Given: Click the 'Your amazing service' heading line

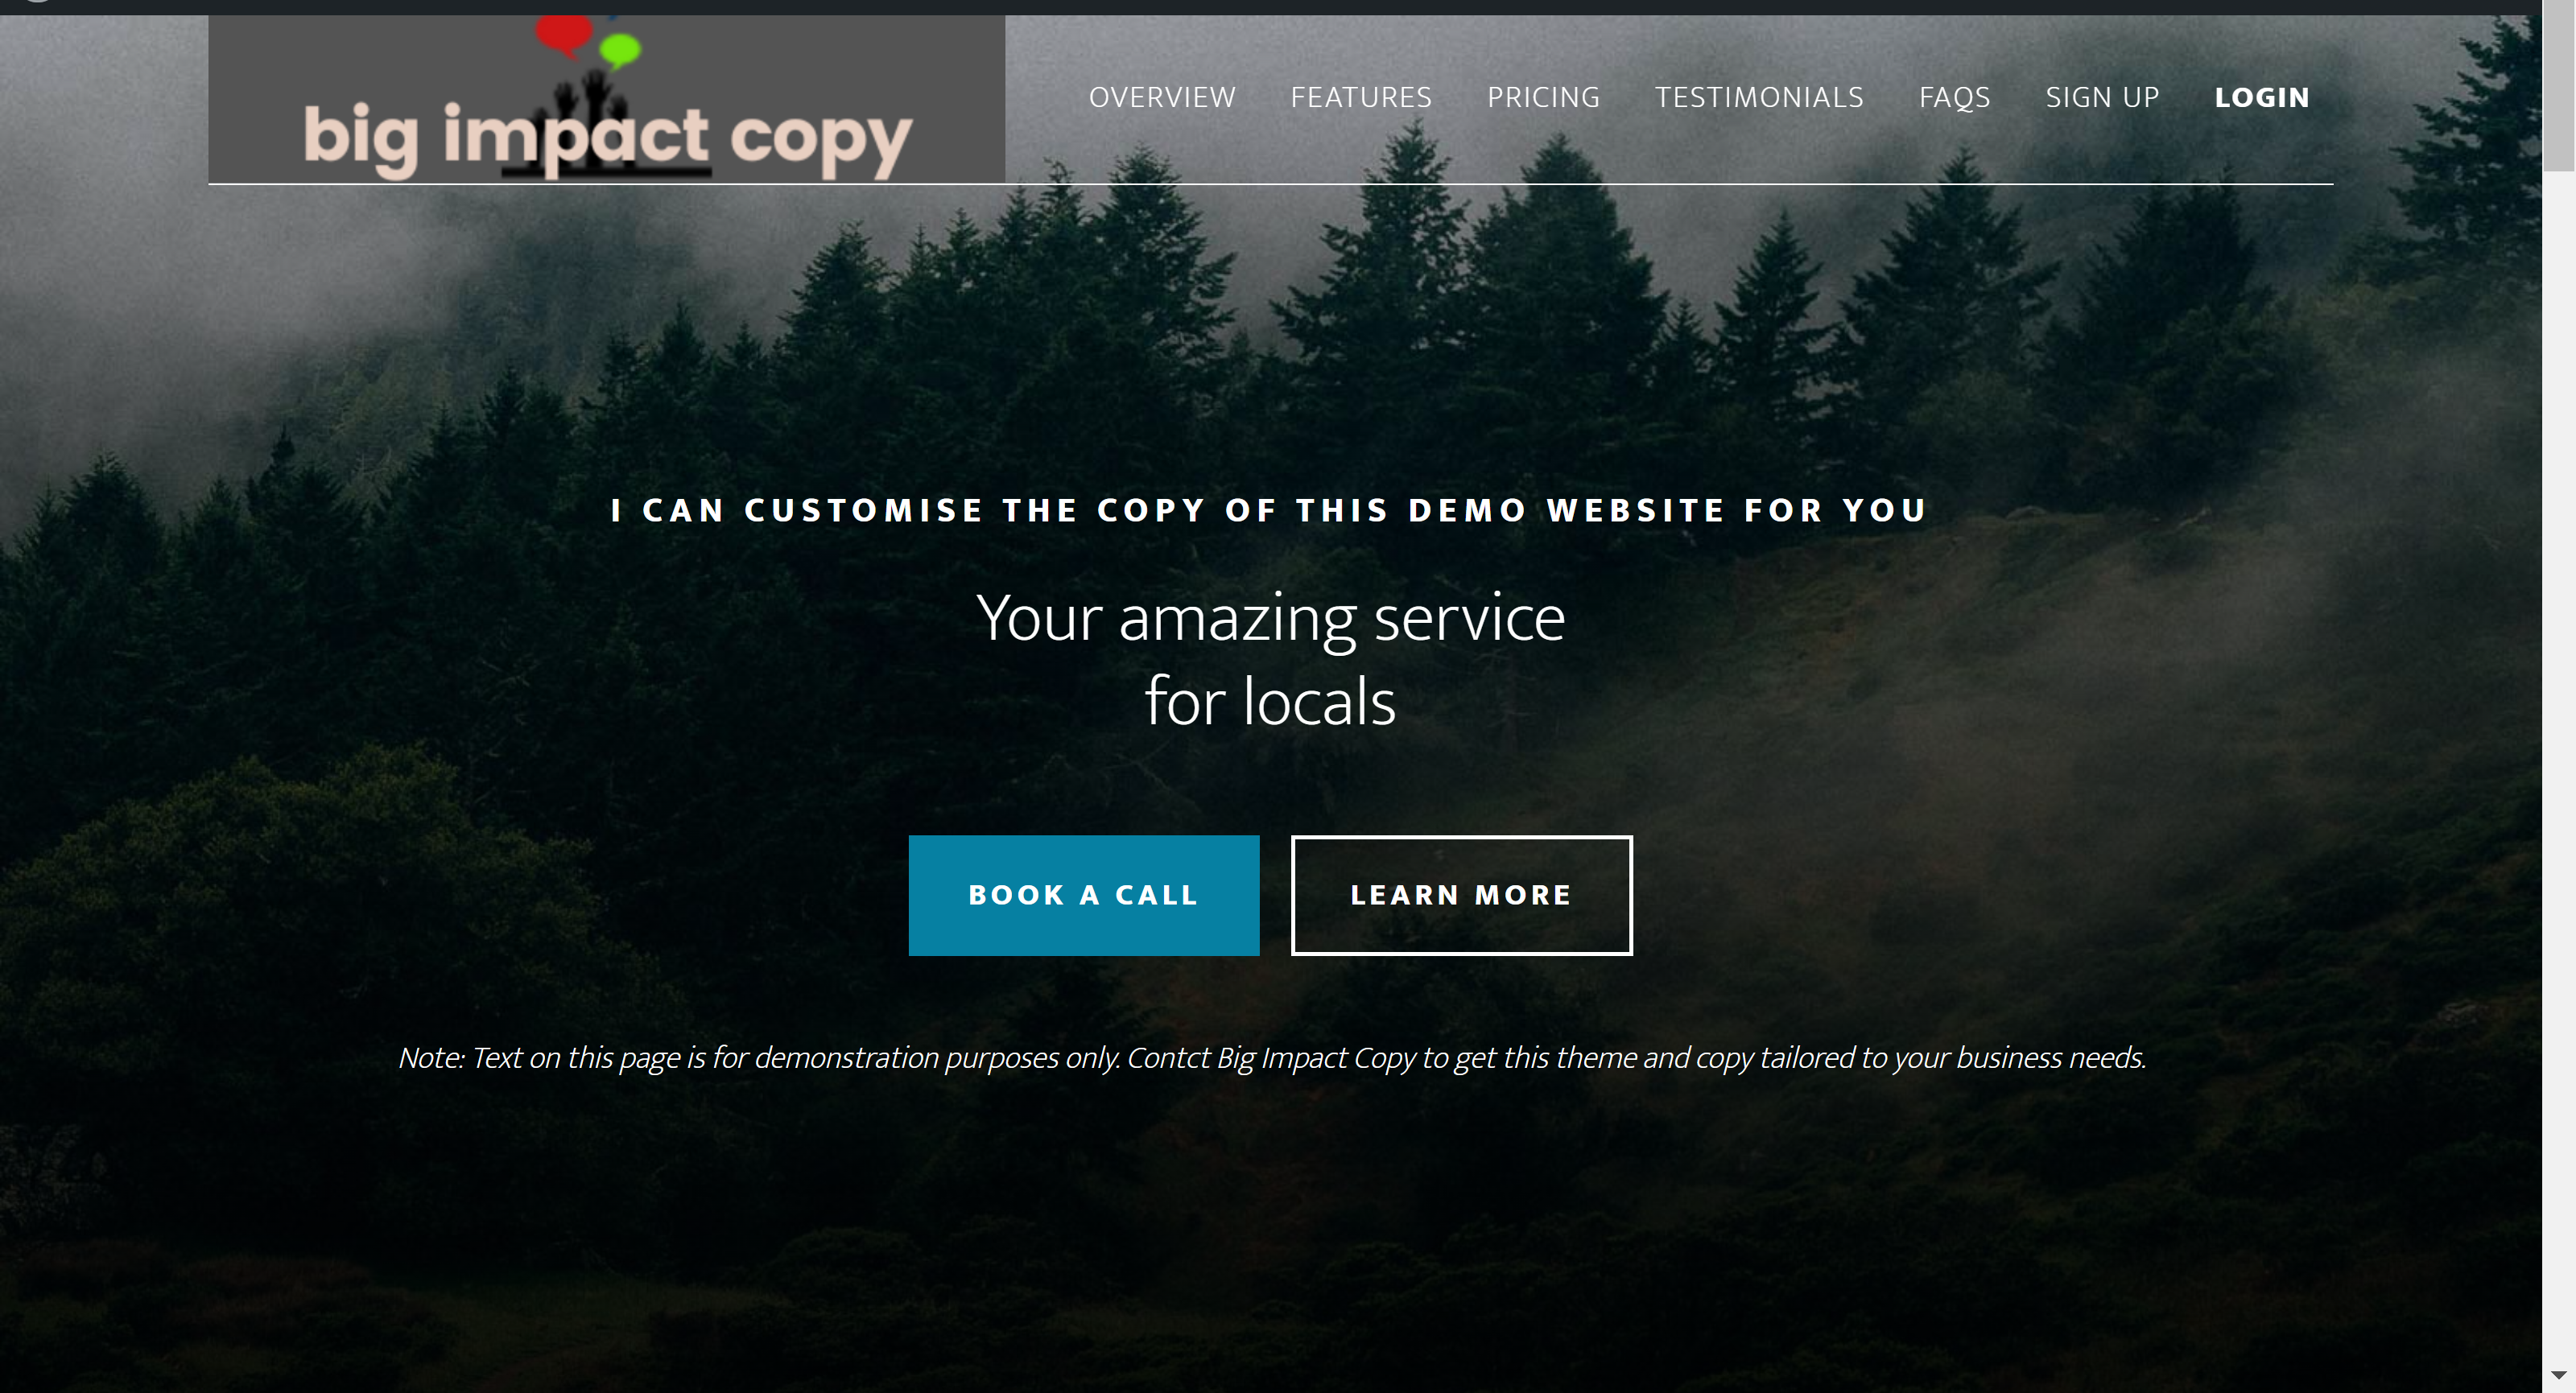Looking at the screenshot, I should [x=1271, y=618].
